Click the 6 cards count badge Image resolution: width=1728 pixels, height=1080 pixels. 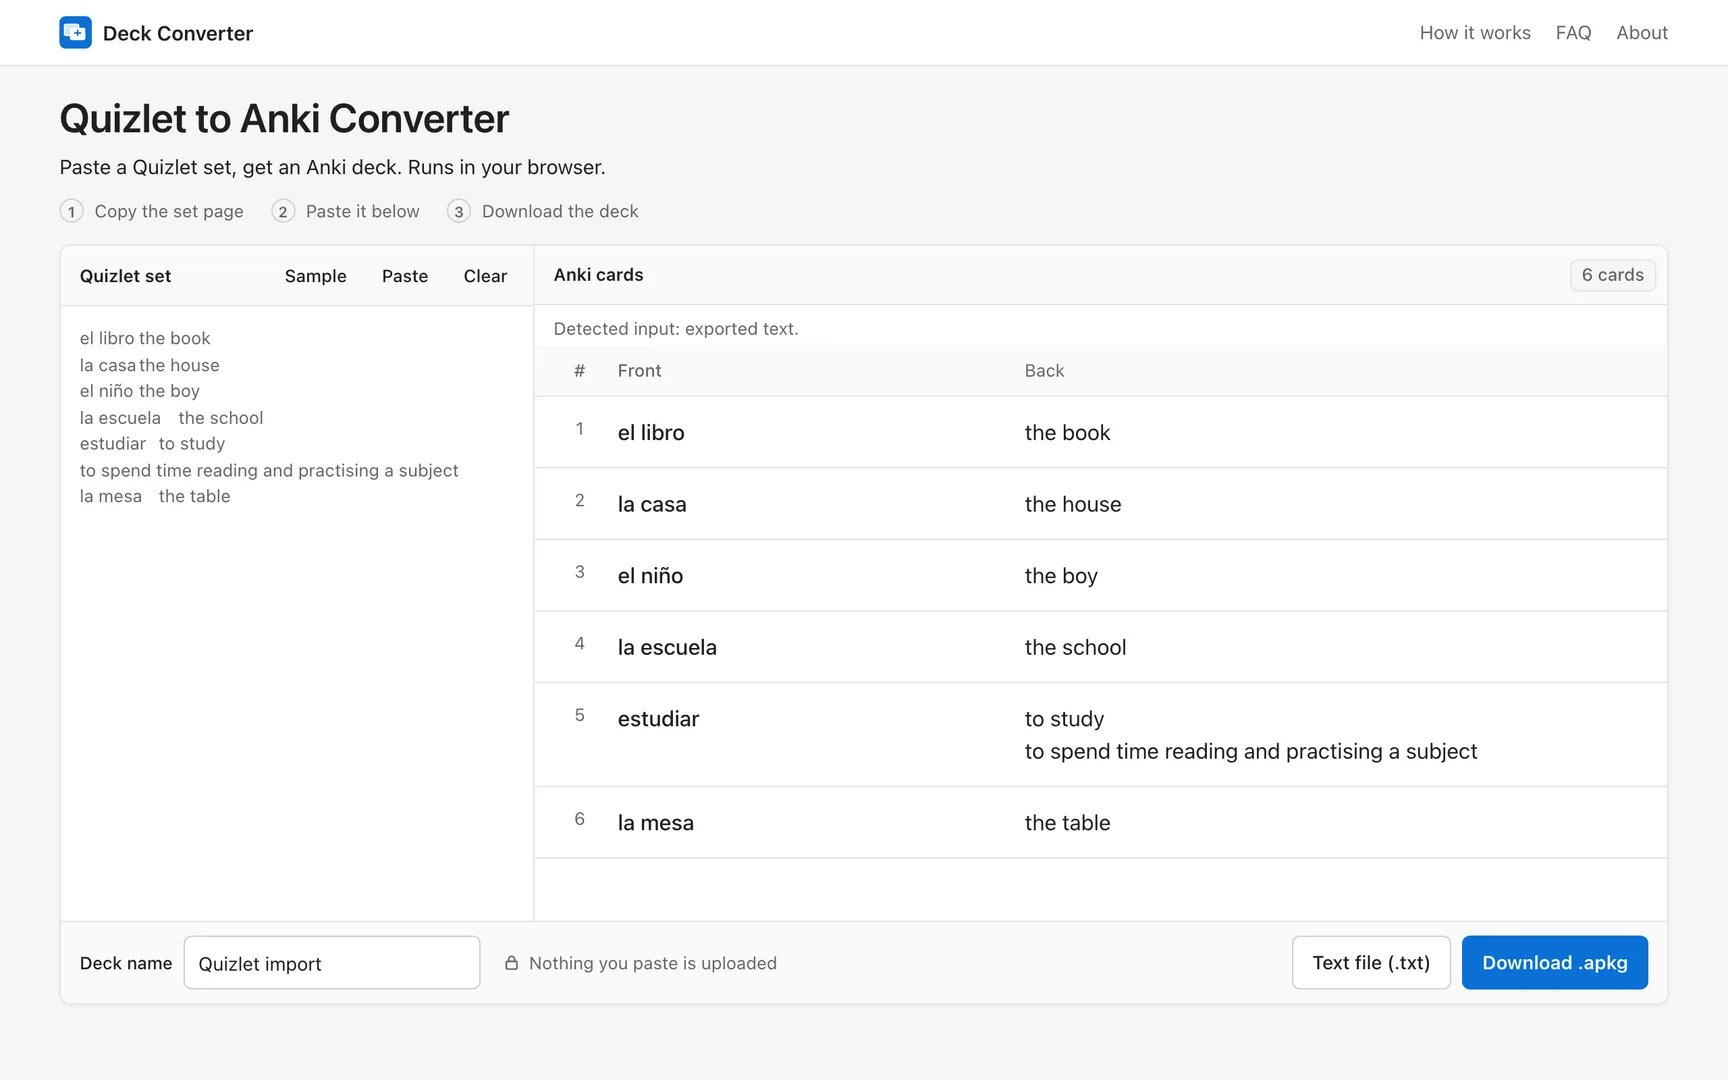coord(1612,275)
